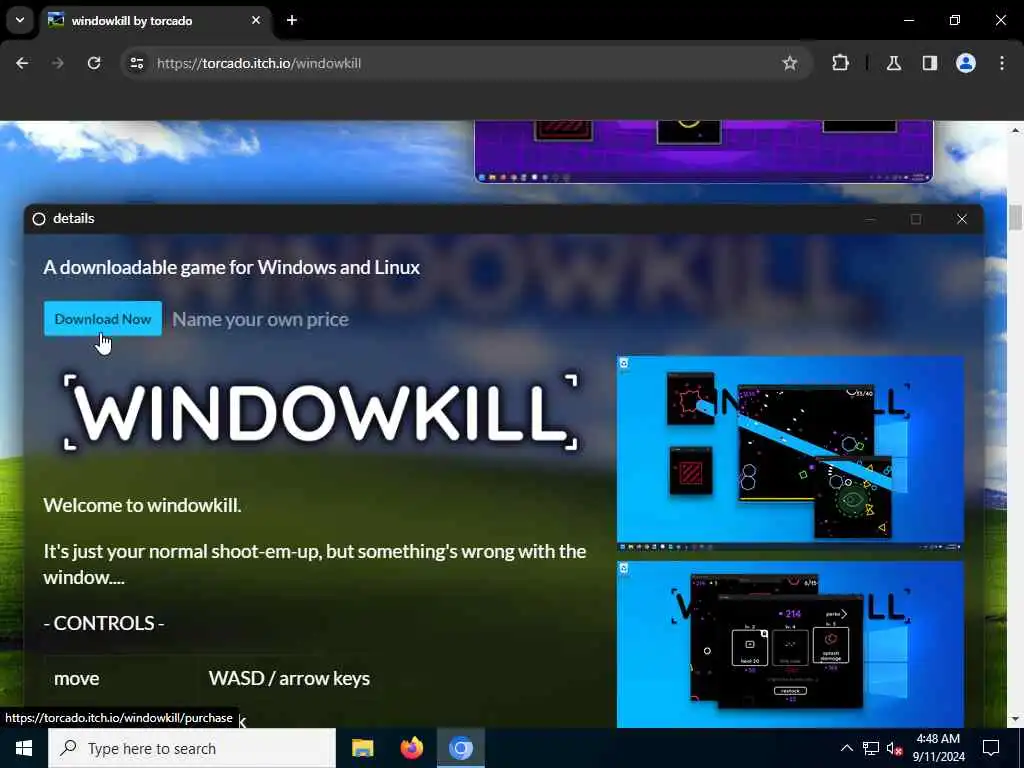Open the Chrome three-dot menu
The width and height of the screenshot is (1024, 768).
1002,63
